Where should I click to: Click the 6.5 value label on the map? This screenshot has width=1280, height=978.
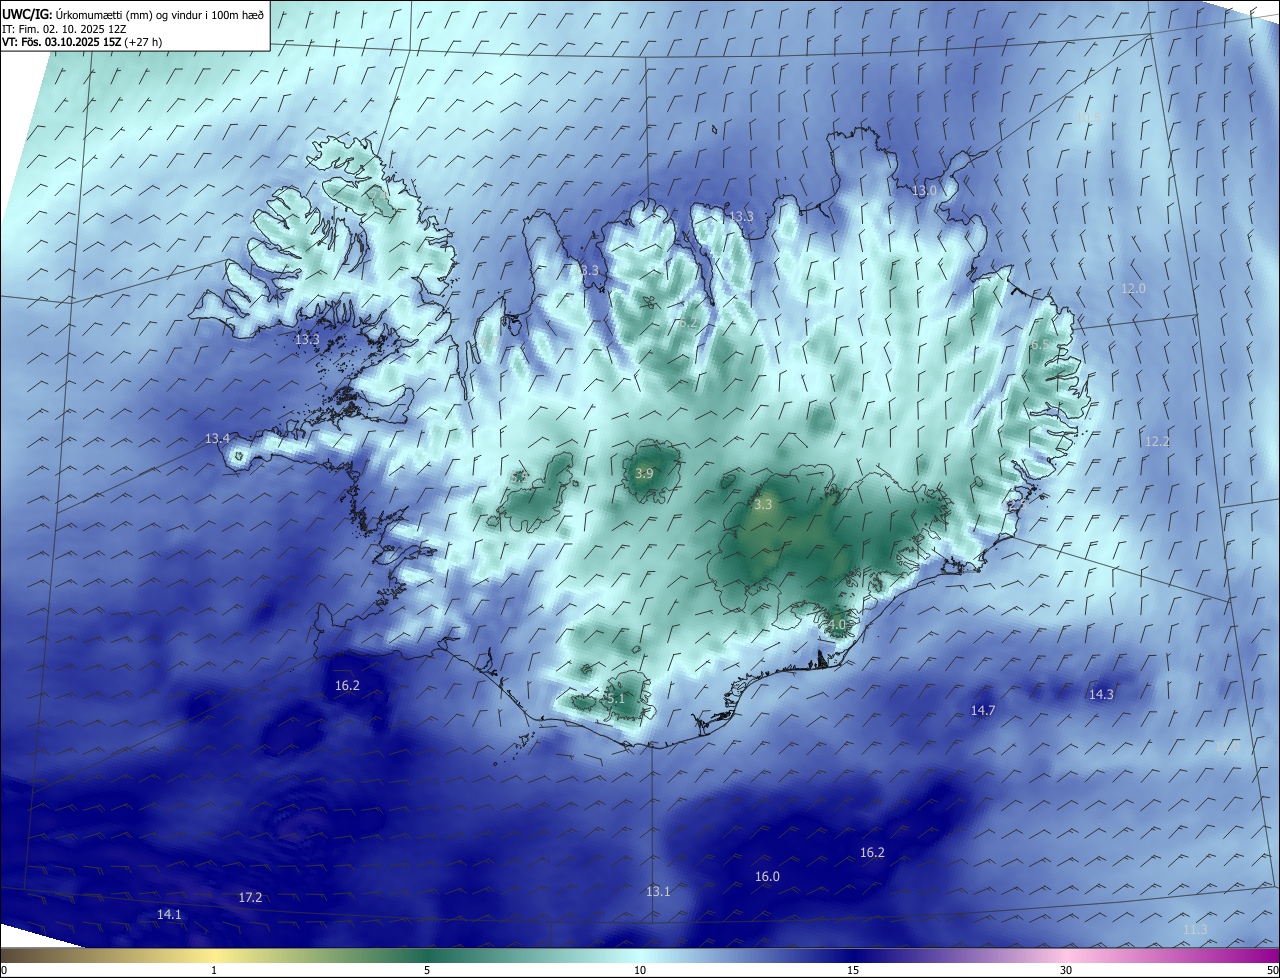1040,344
